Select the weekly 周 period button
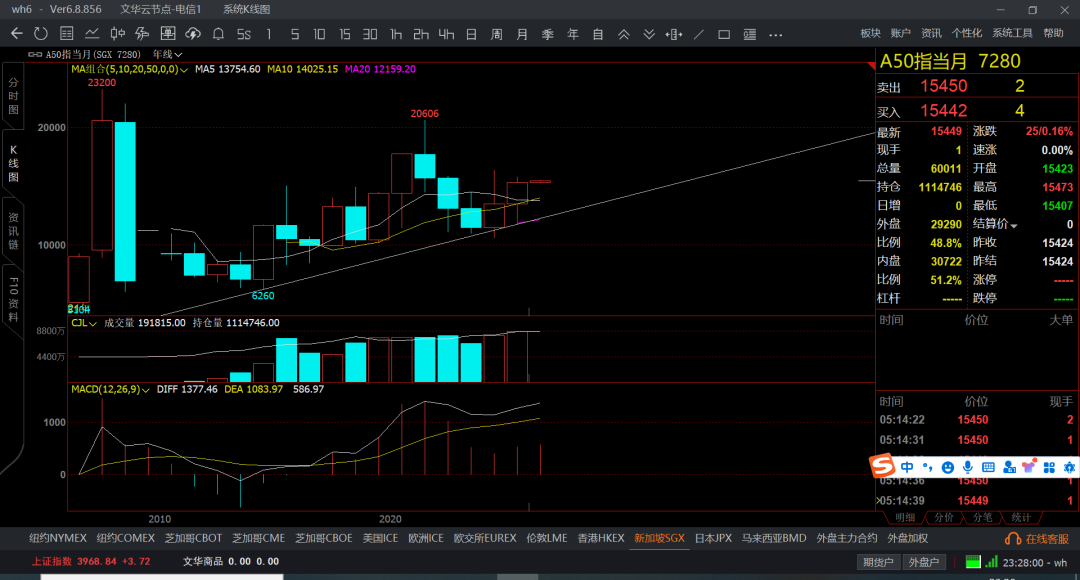This screenshot has height=580, width=1080. pyautogui.click(x=497, y=34)
